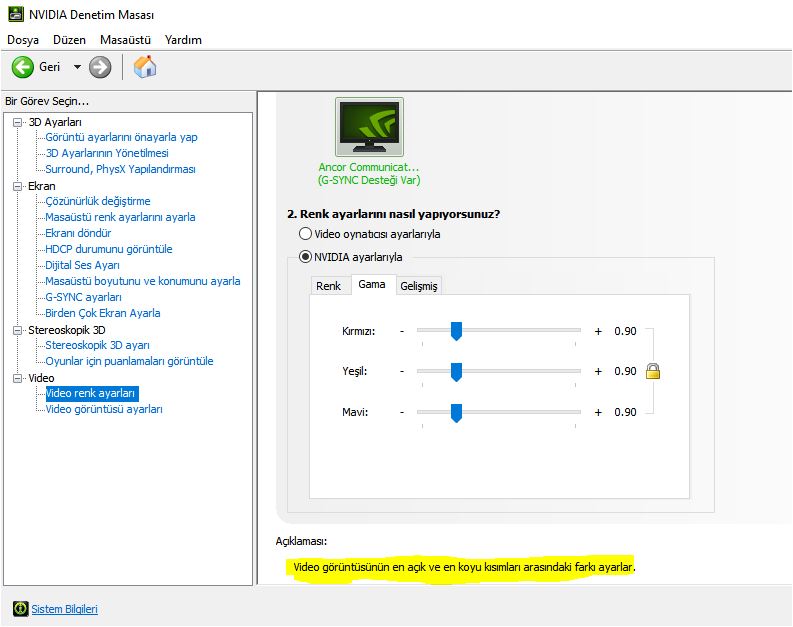Select Video oynatıcısı ayarlarıyla radio button
793x627 pixels.
point(305,234)
